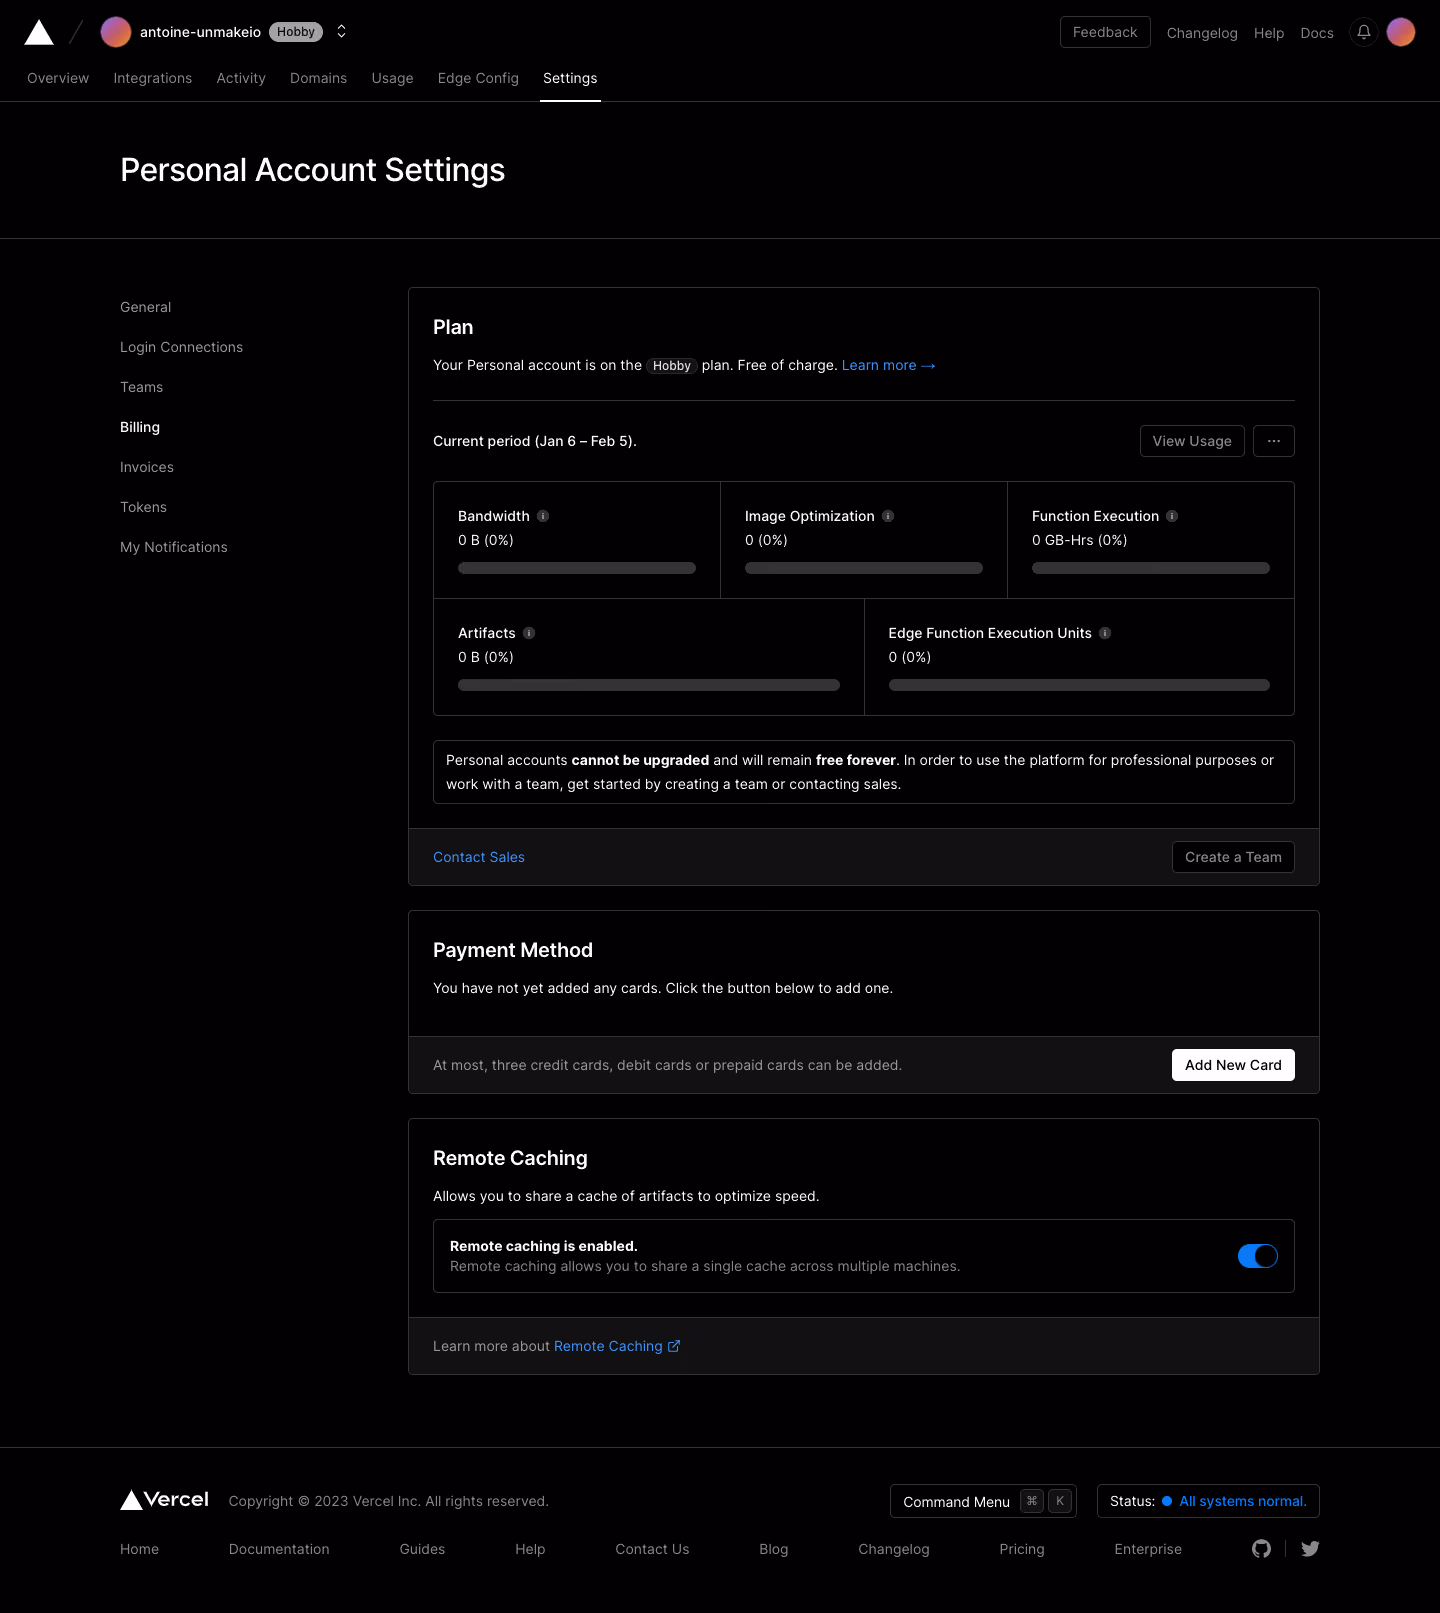
Task: Open the user avatar menu at top right
Action: 1401,32
